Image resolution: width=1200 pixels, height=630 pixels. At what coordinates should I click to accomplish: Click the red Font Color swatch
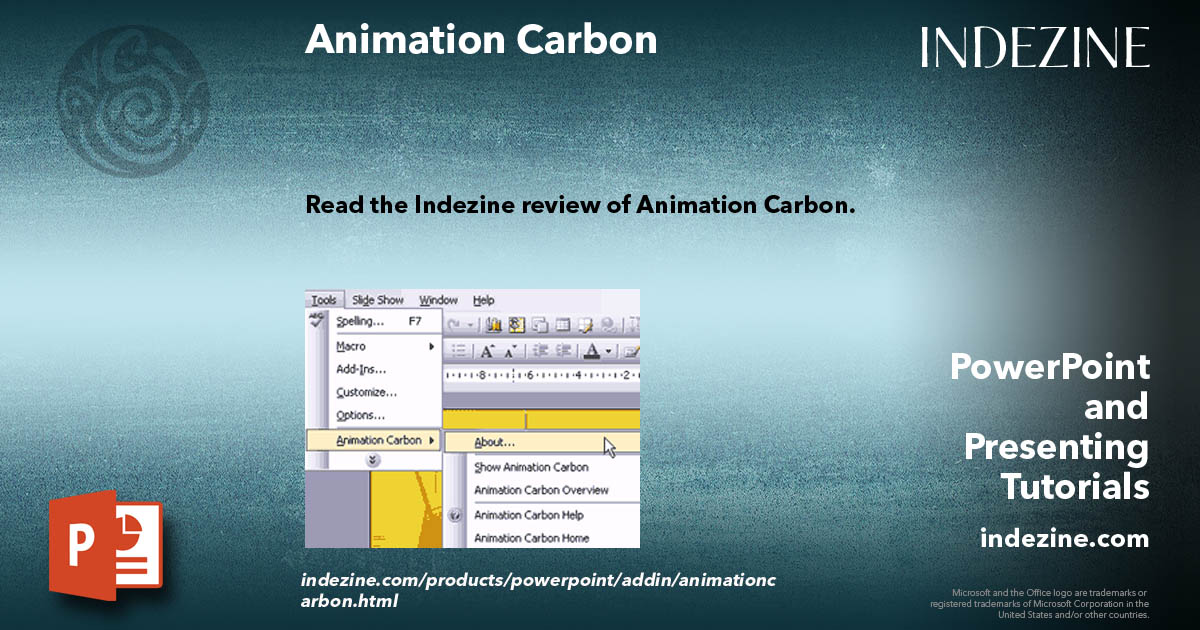coord(592,352)
